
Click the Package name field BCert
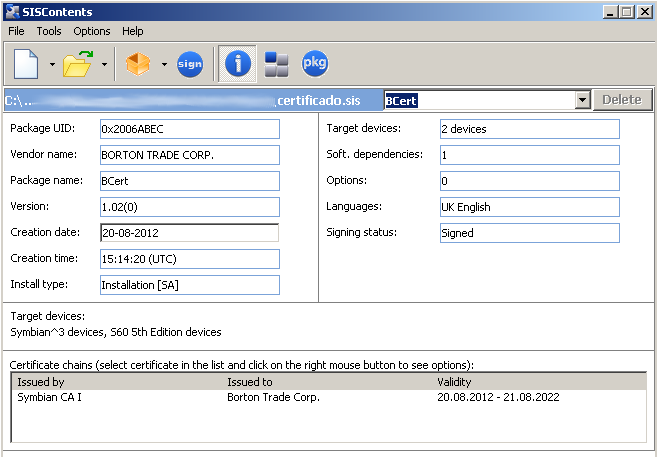[x=190, y=181]
